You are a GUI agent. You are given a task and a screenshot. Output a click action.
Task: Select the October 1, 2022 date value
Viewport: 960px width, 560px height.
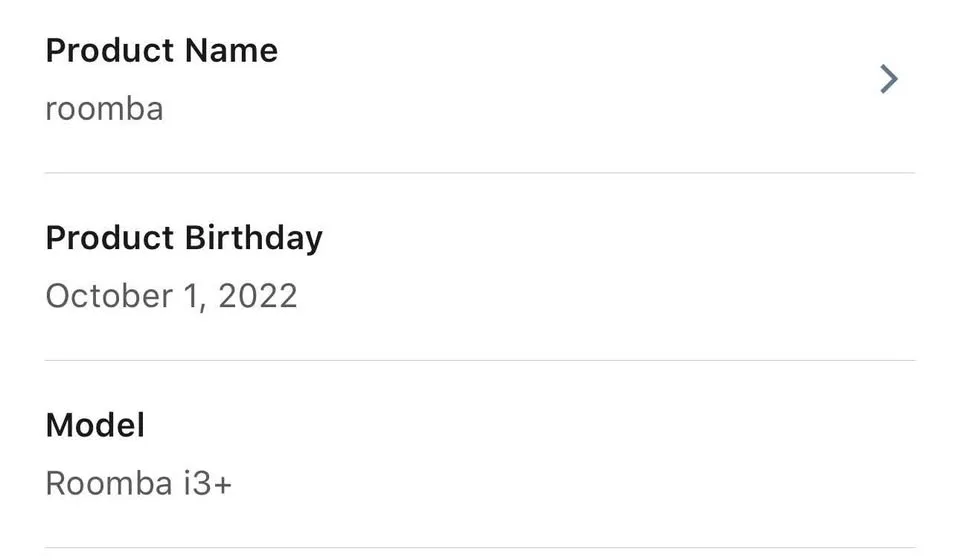[x=171, y=296]
